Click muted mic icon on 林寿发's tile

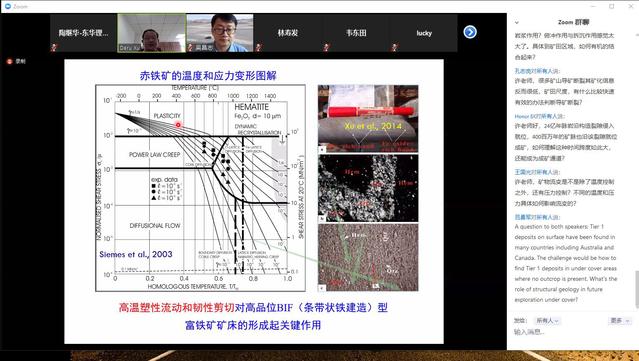258,48
